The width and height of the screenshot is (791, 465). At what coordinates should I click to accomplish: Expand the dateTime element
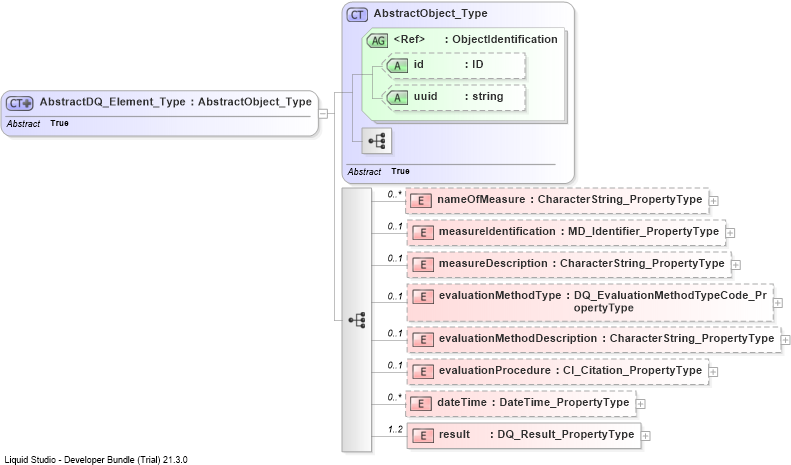641,404
